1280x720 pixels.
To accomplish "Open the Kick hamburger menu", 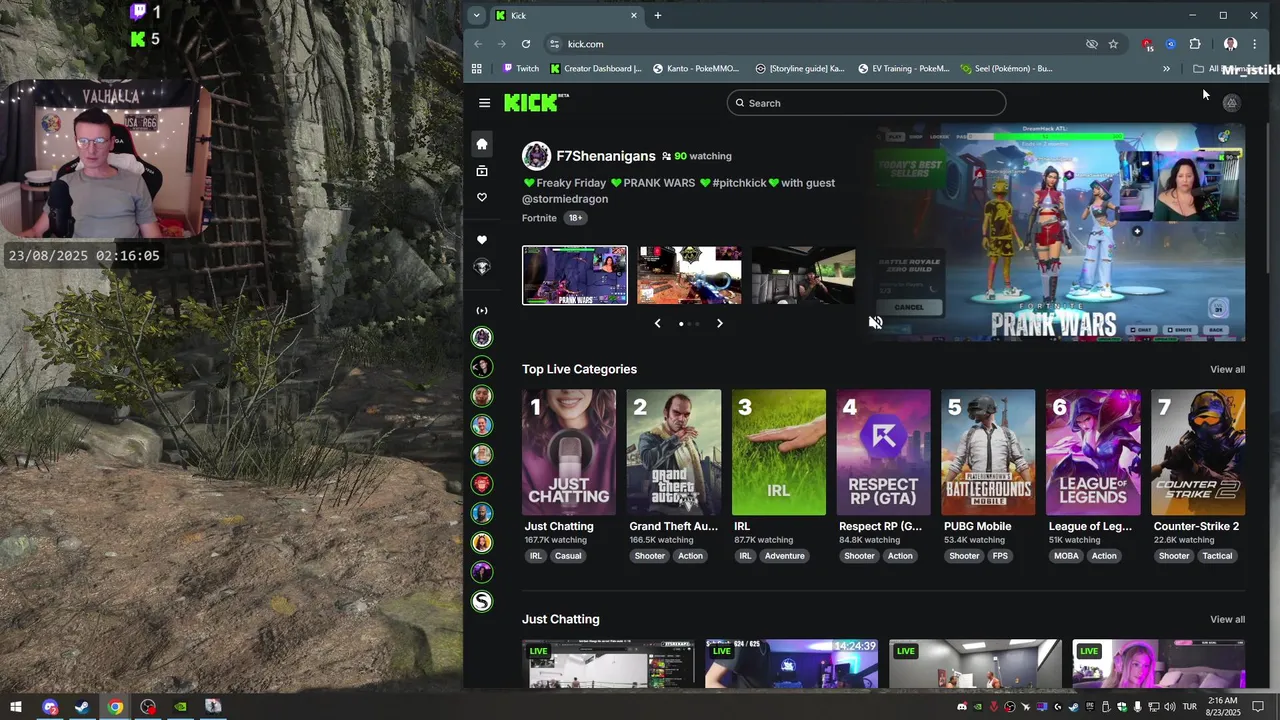I will [484, 103].
